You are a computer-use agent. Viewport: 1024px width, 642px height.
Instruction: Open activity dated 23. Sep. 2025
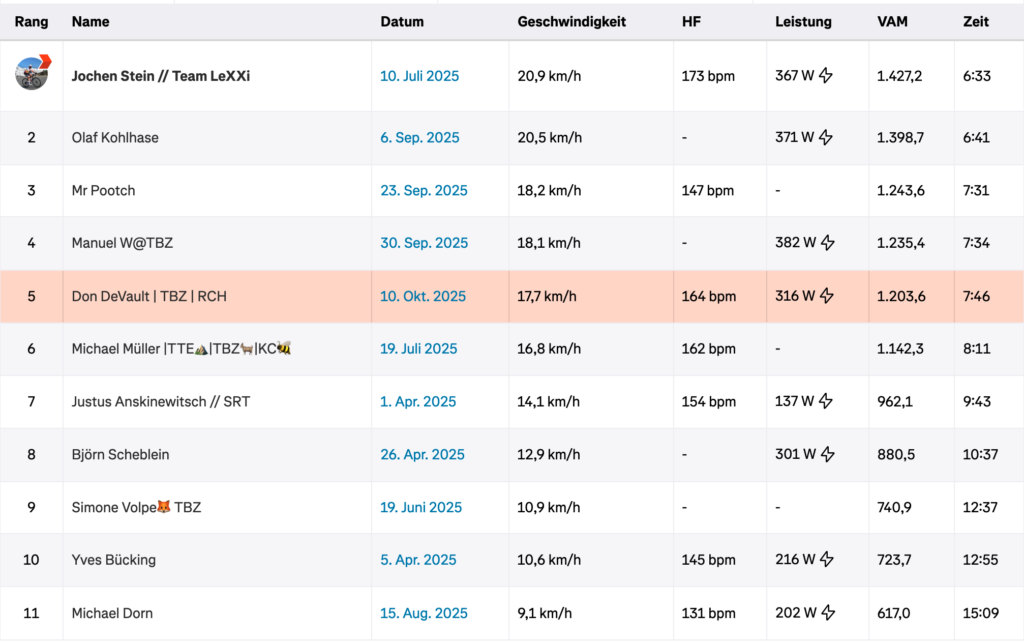pos(424,190)
